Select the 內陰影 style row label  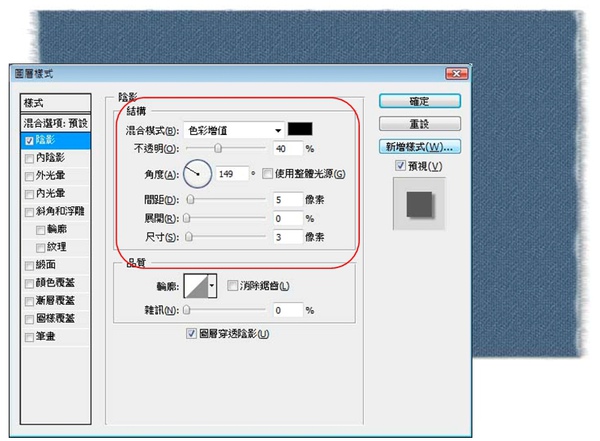[x=51, y=158]
